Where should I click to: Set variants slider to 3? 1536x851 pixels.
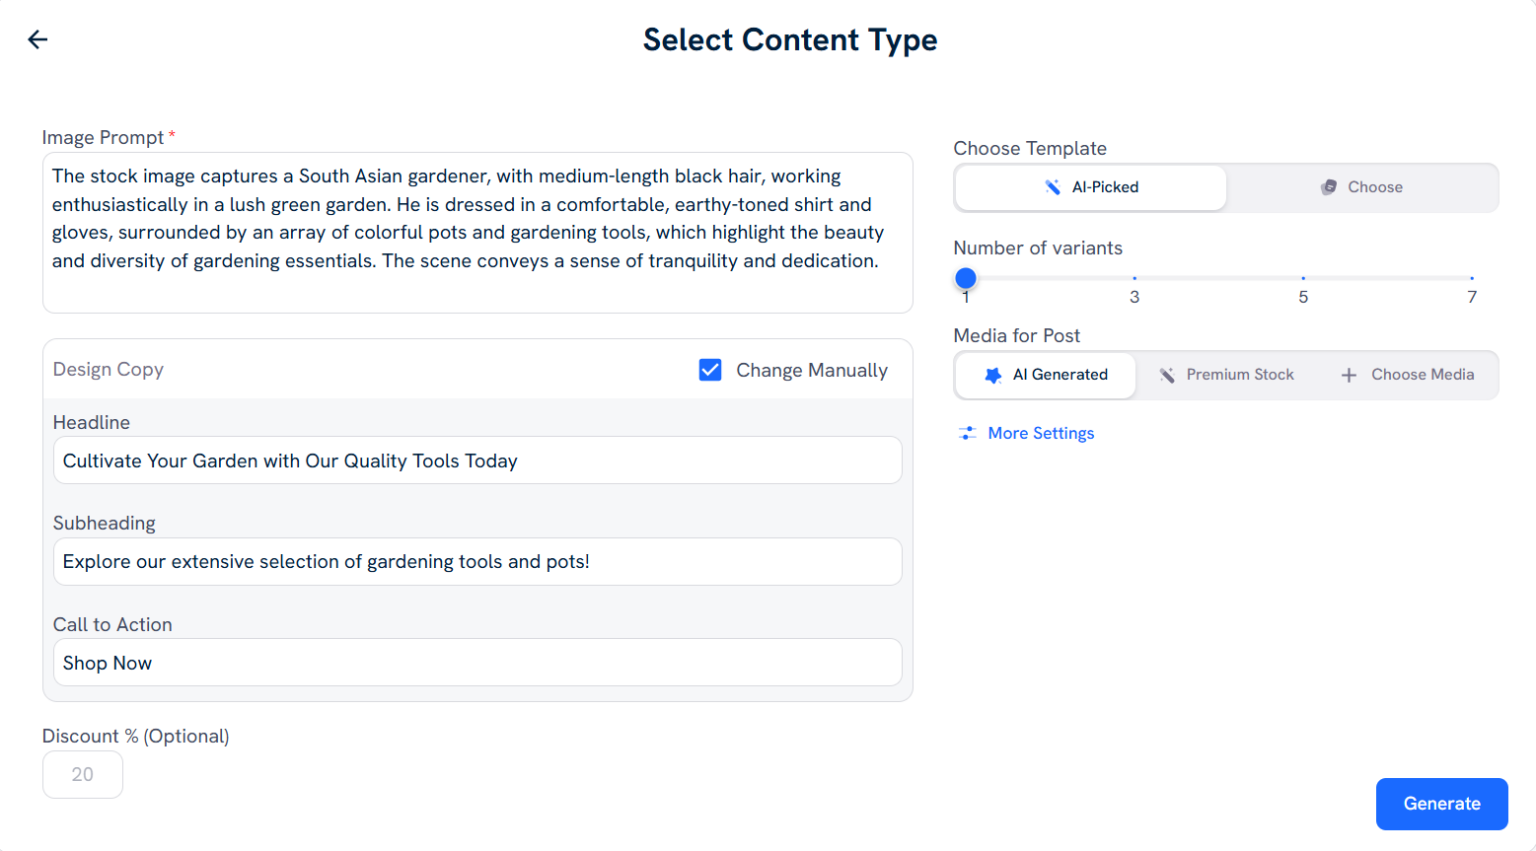click(1134, 278)
